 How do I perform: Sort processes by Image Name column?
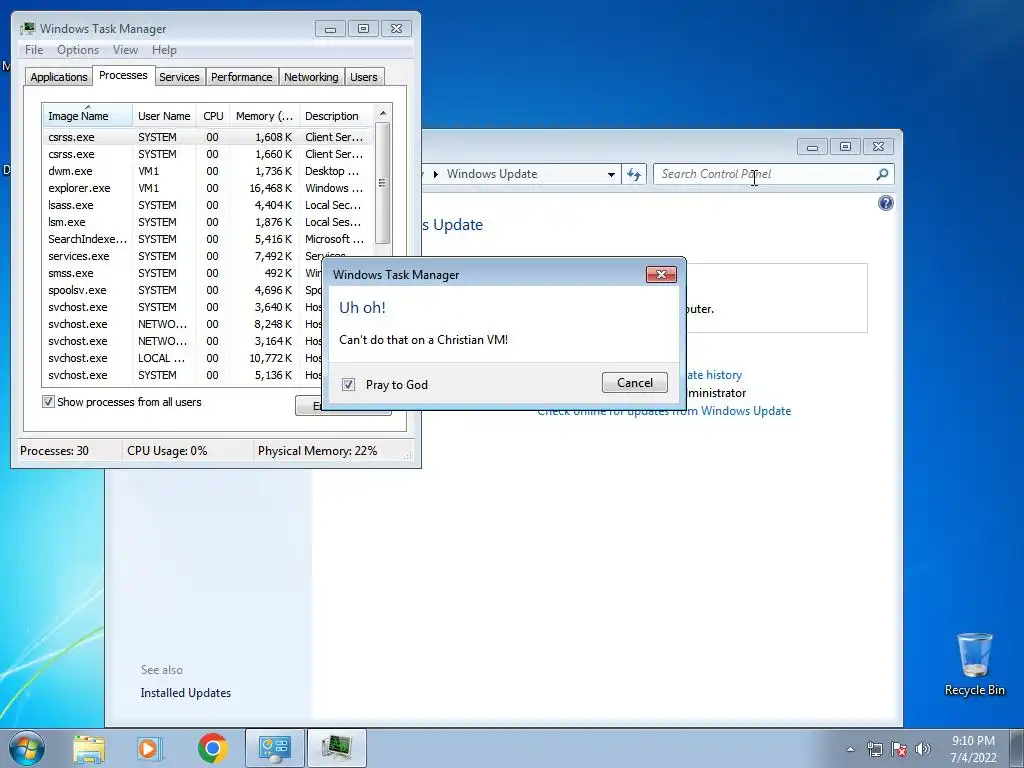(x=88, y=116)
